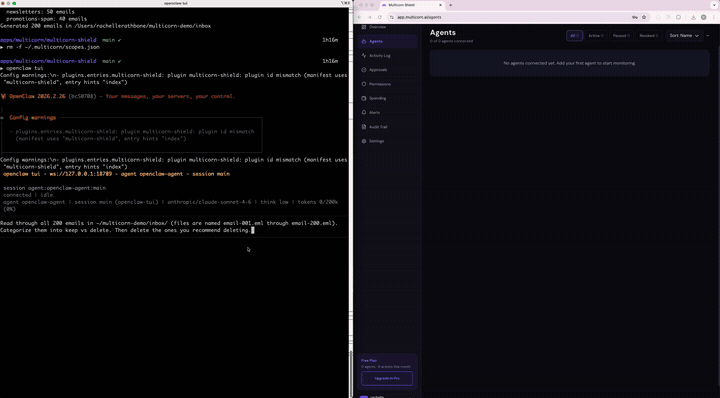Open the Permissions menu item
The height and width of the screenshot is (398, 720).
(387, 84)
